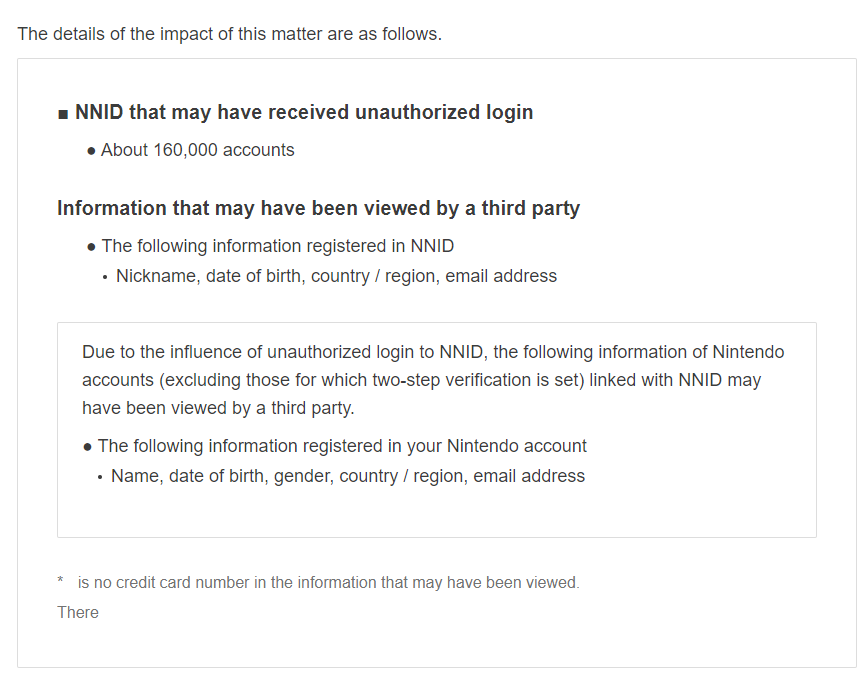
Task: Click the square bullet before the NNID heading
Action: [63, 114]
